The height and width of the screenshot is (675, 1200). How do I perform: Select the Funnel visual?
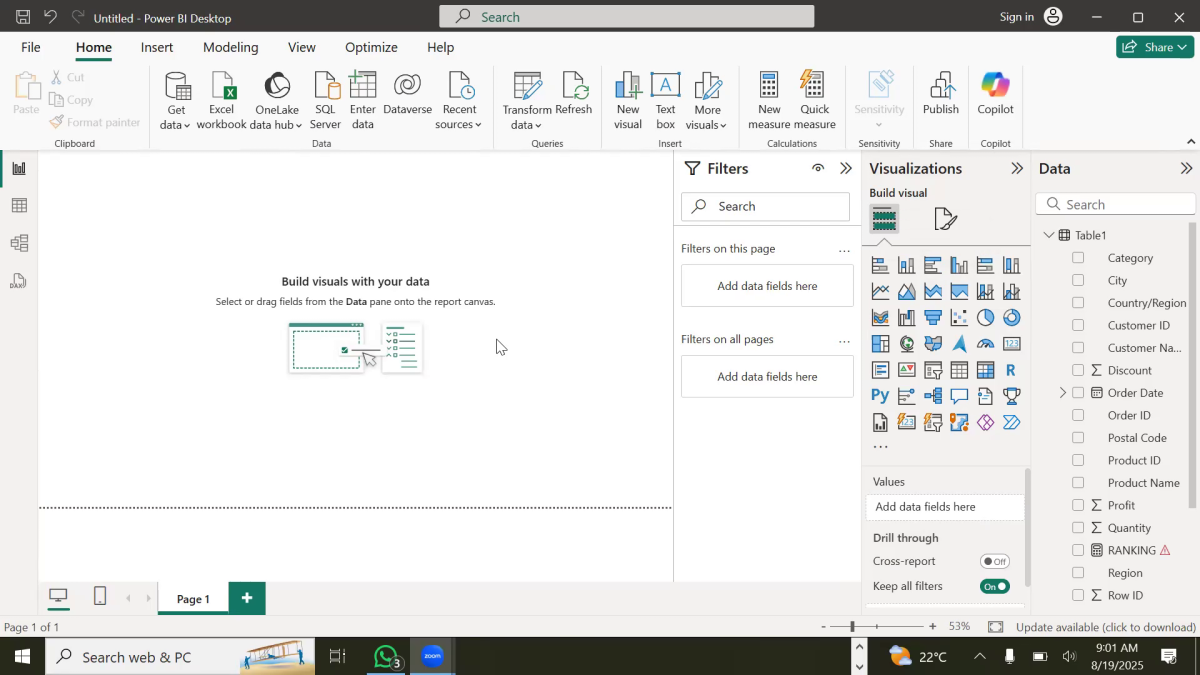(x=933, y=318)
